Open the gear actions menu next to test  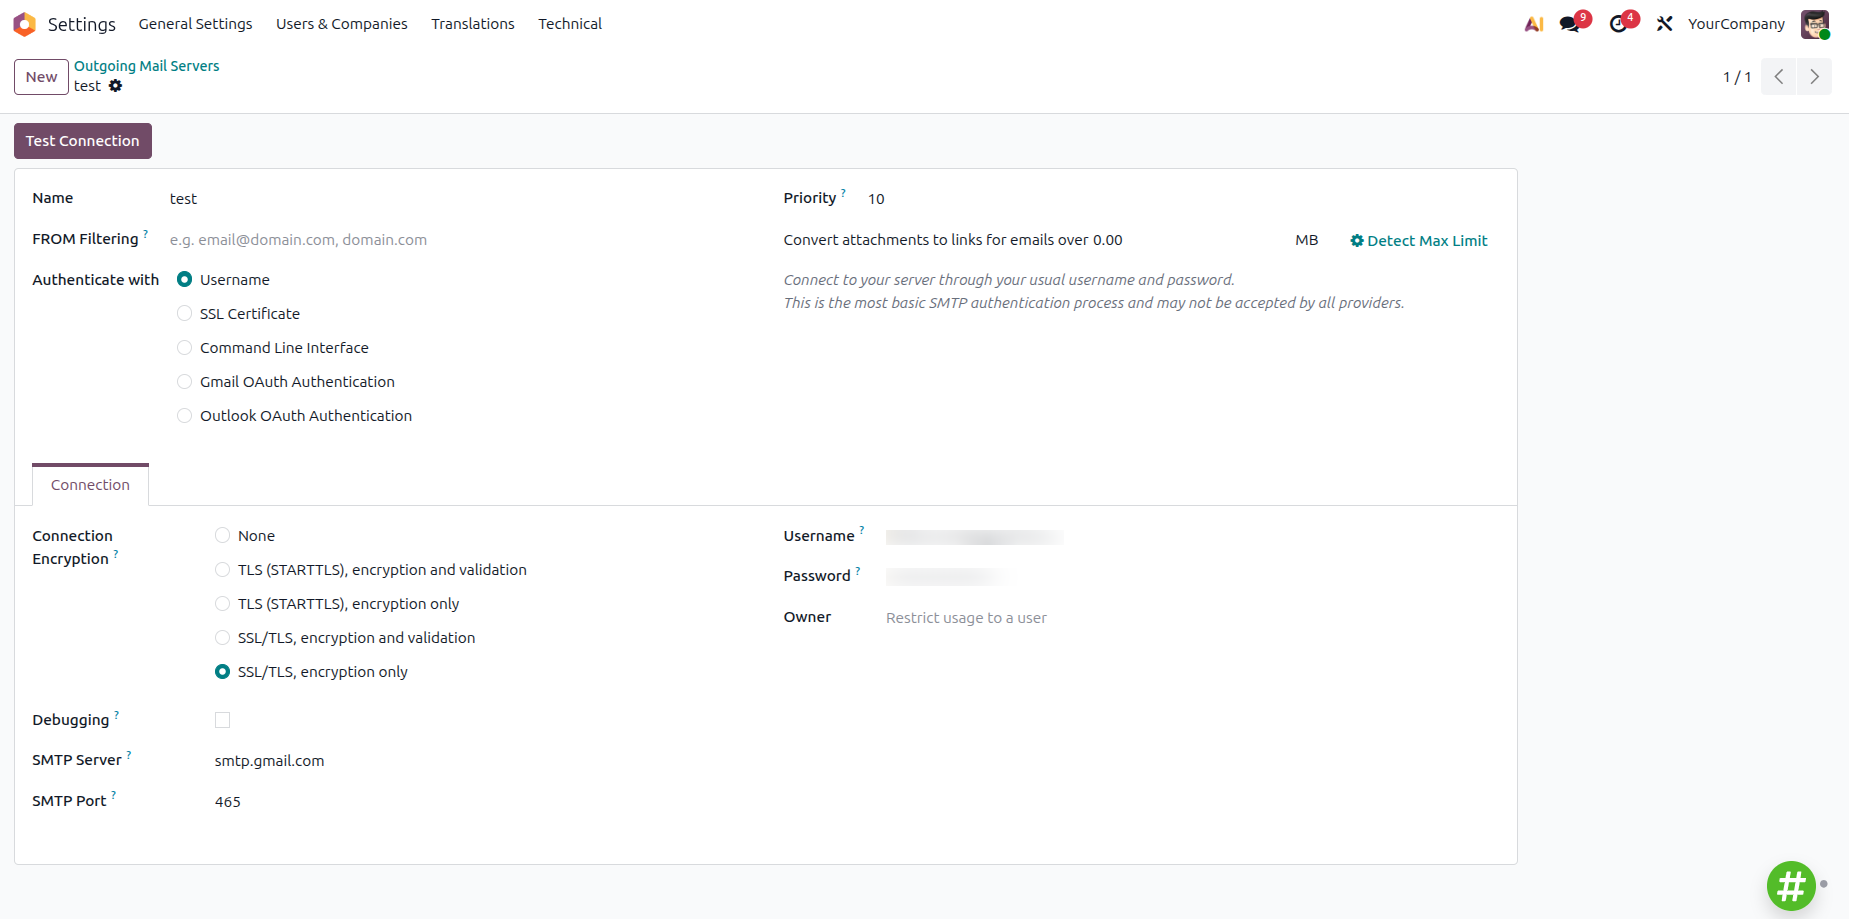(x=115, y=86)
